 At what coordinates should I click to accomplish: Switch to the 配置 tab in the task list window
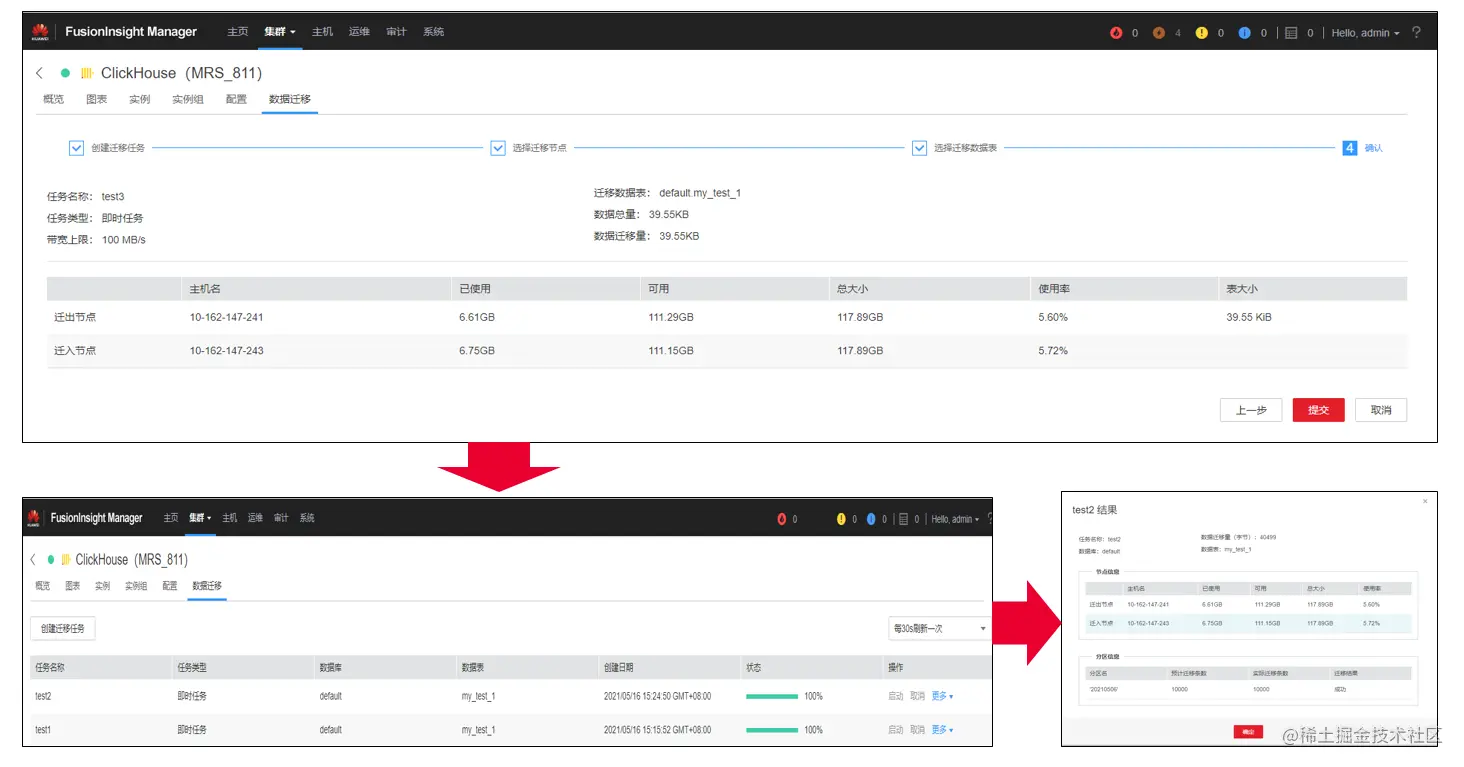pos(170,586)
